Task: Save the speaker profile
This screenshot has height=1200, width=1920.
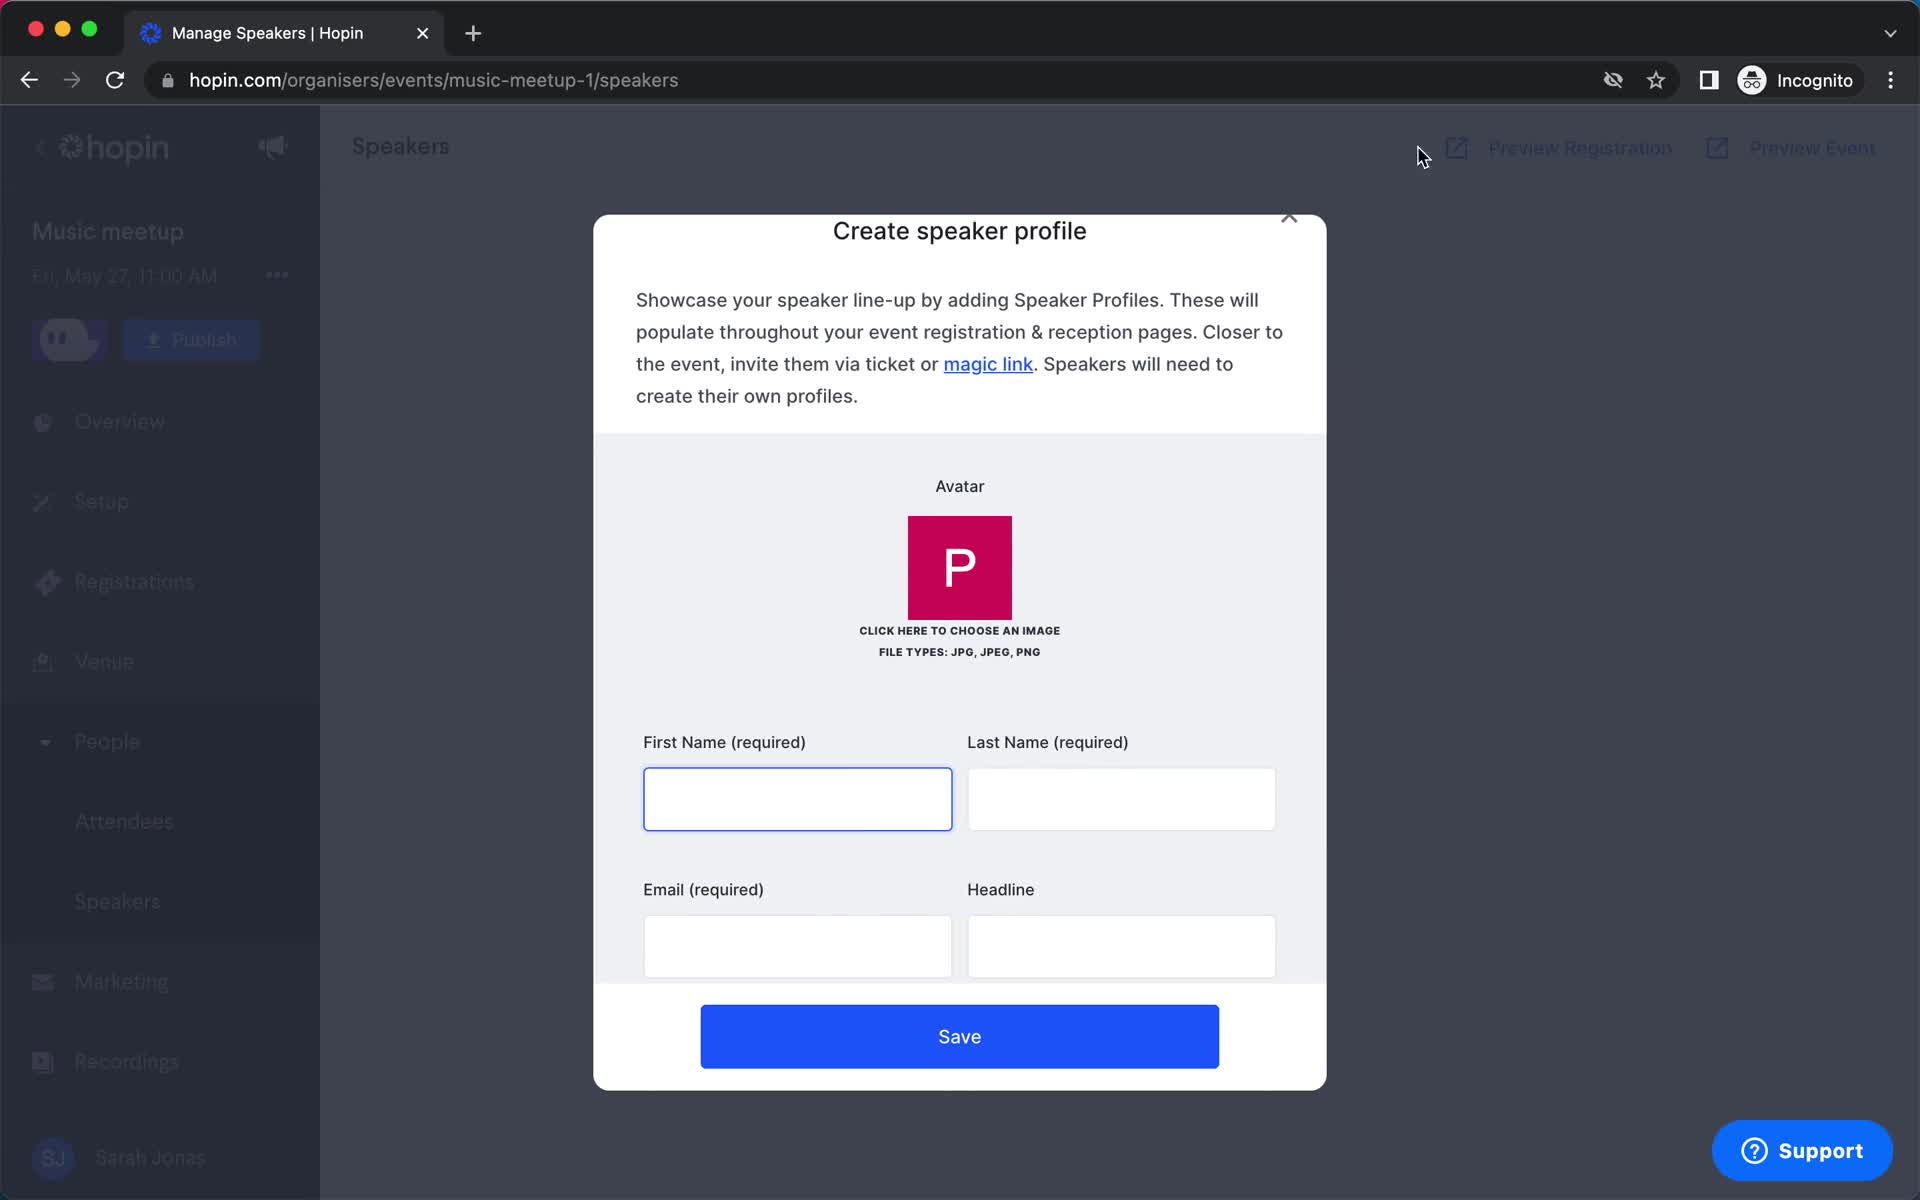Action: click(959, 1036)
